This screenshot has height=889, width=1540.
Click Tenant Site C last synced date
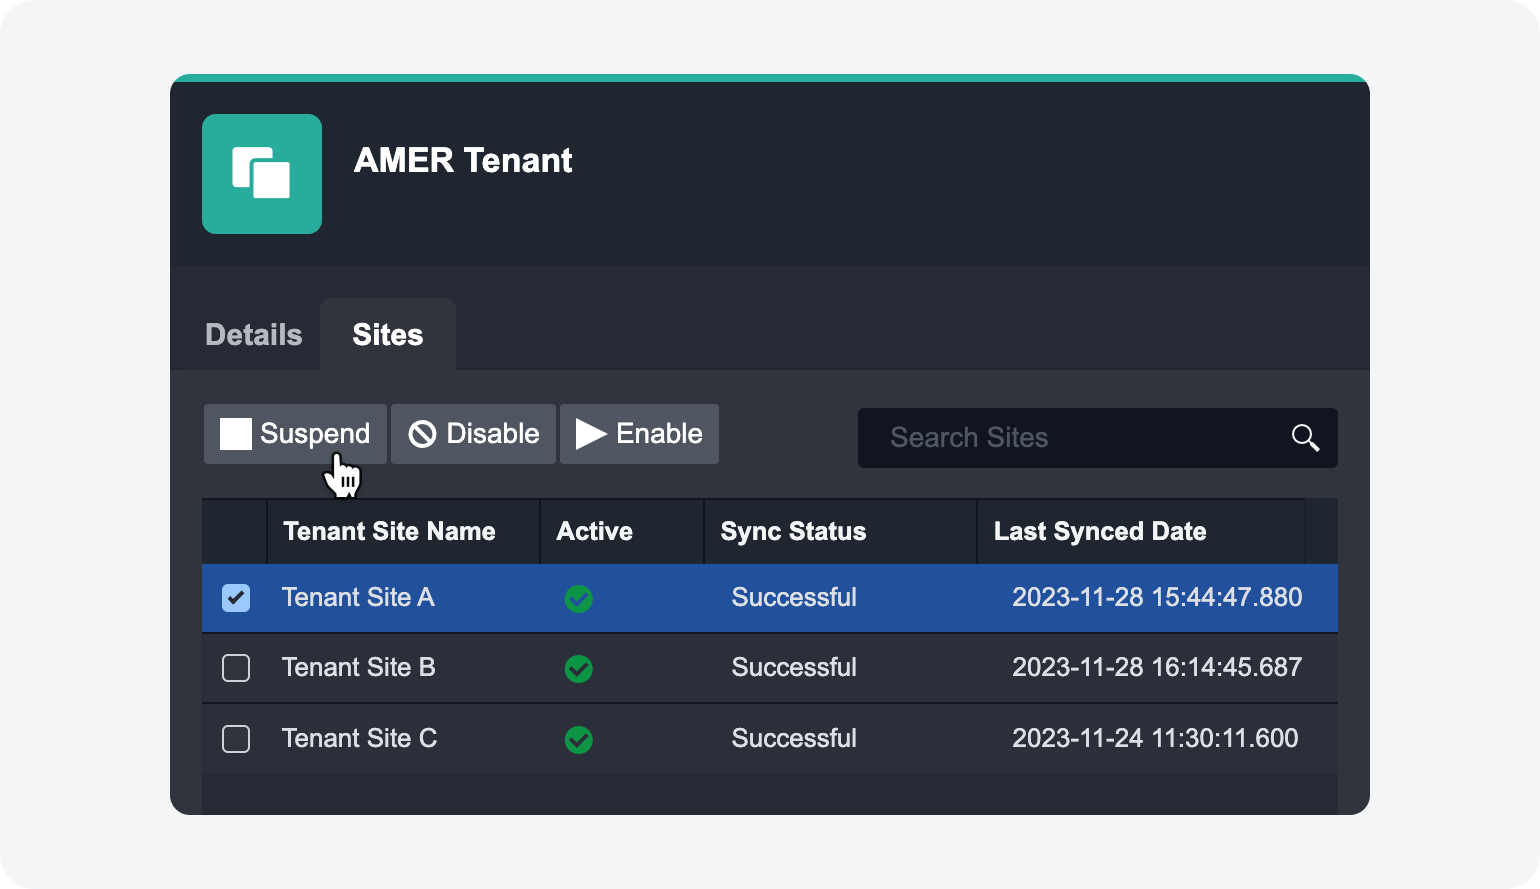click(x=1155, y=739)
